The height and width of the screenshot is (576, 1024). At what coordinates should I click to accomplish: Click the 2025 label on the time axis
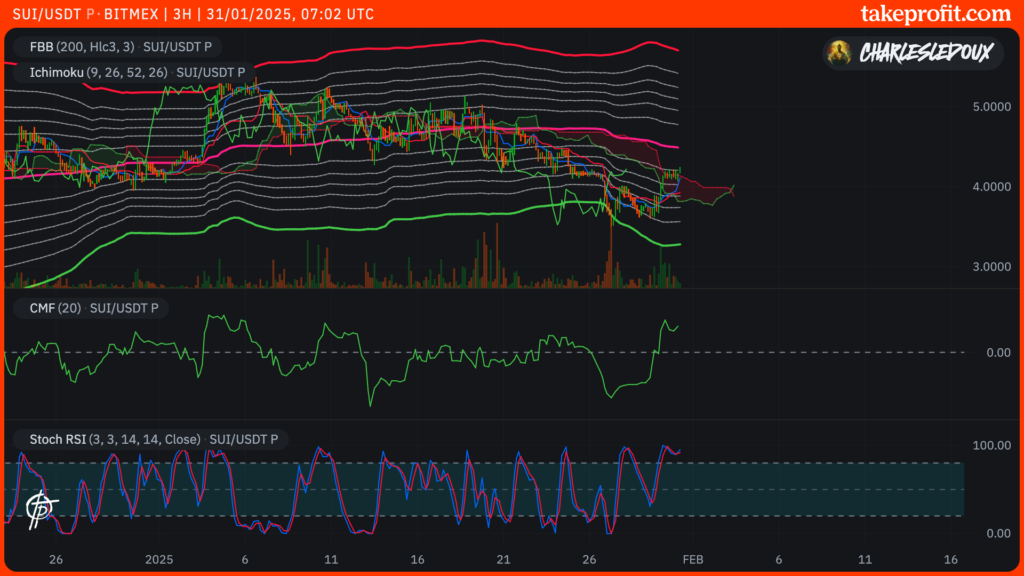(157, 560)
